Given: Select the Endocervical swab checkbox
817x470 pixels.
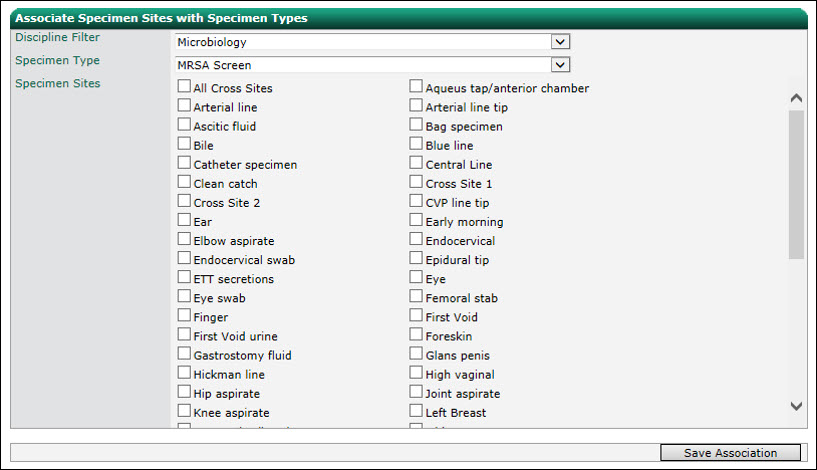Looking at the screenshot, I should tap(184, 258).
